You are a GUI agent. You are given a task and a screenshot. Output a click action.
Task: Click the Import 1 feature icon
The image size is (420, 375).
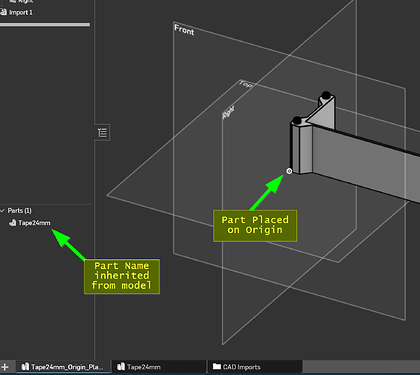(3, 12)
